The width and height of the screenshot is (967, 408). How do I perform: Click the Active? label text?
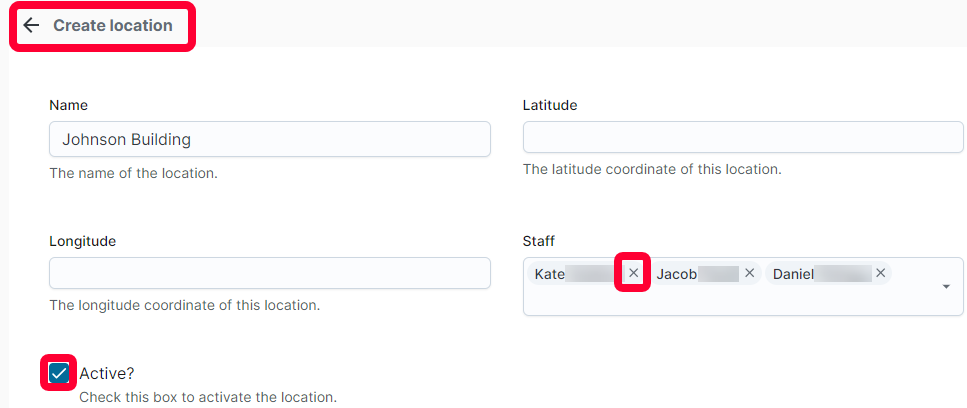click(x=107, y=373)
